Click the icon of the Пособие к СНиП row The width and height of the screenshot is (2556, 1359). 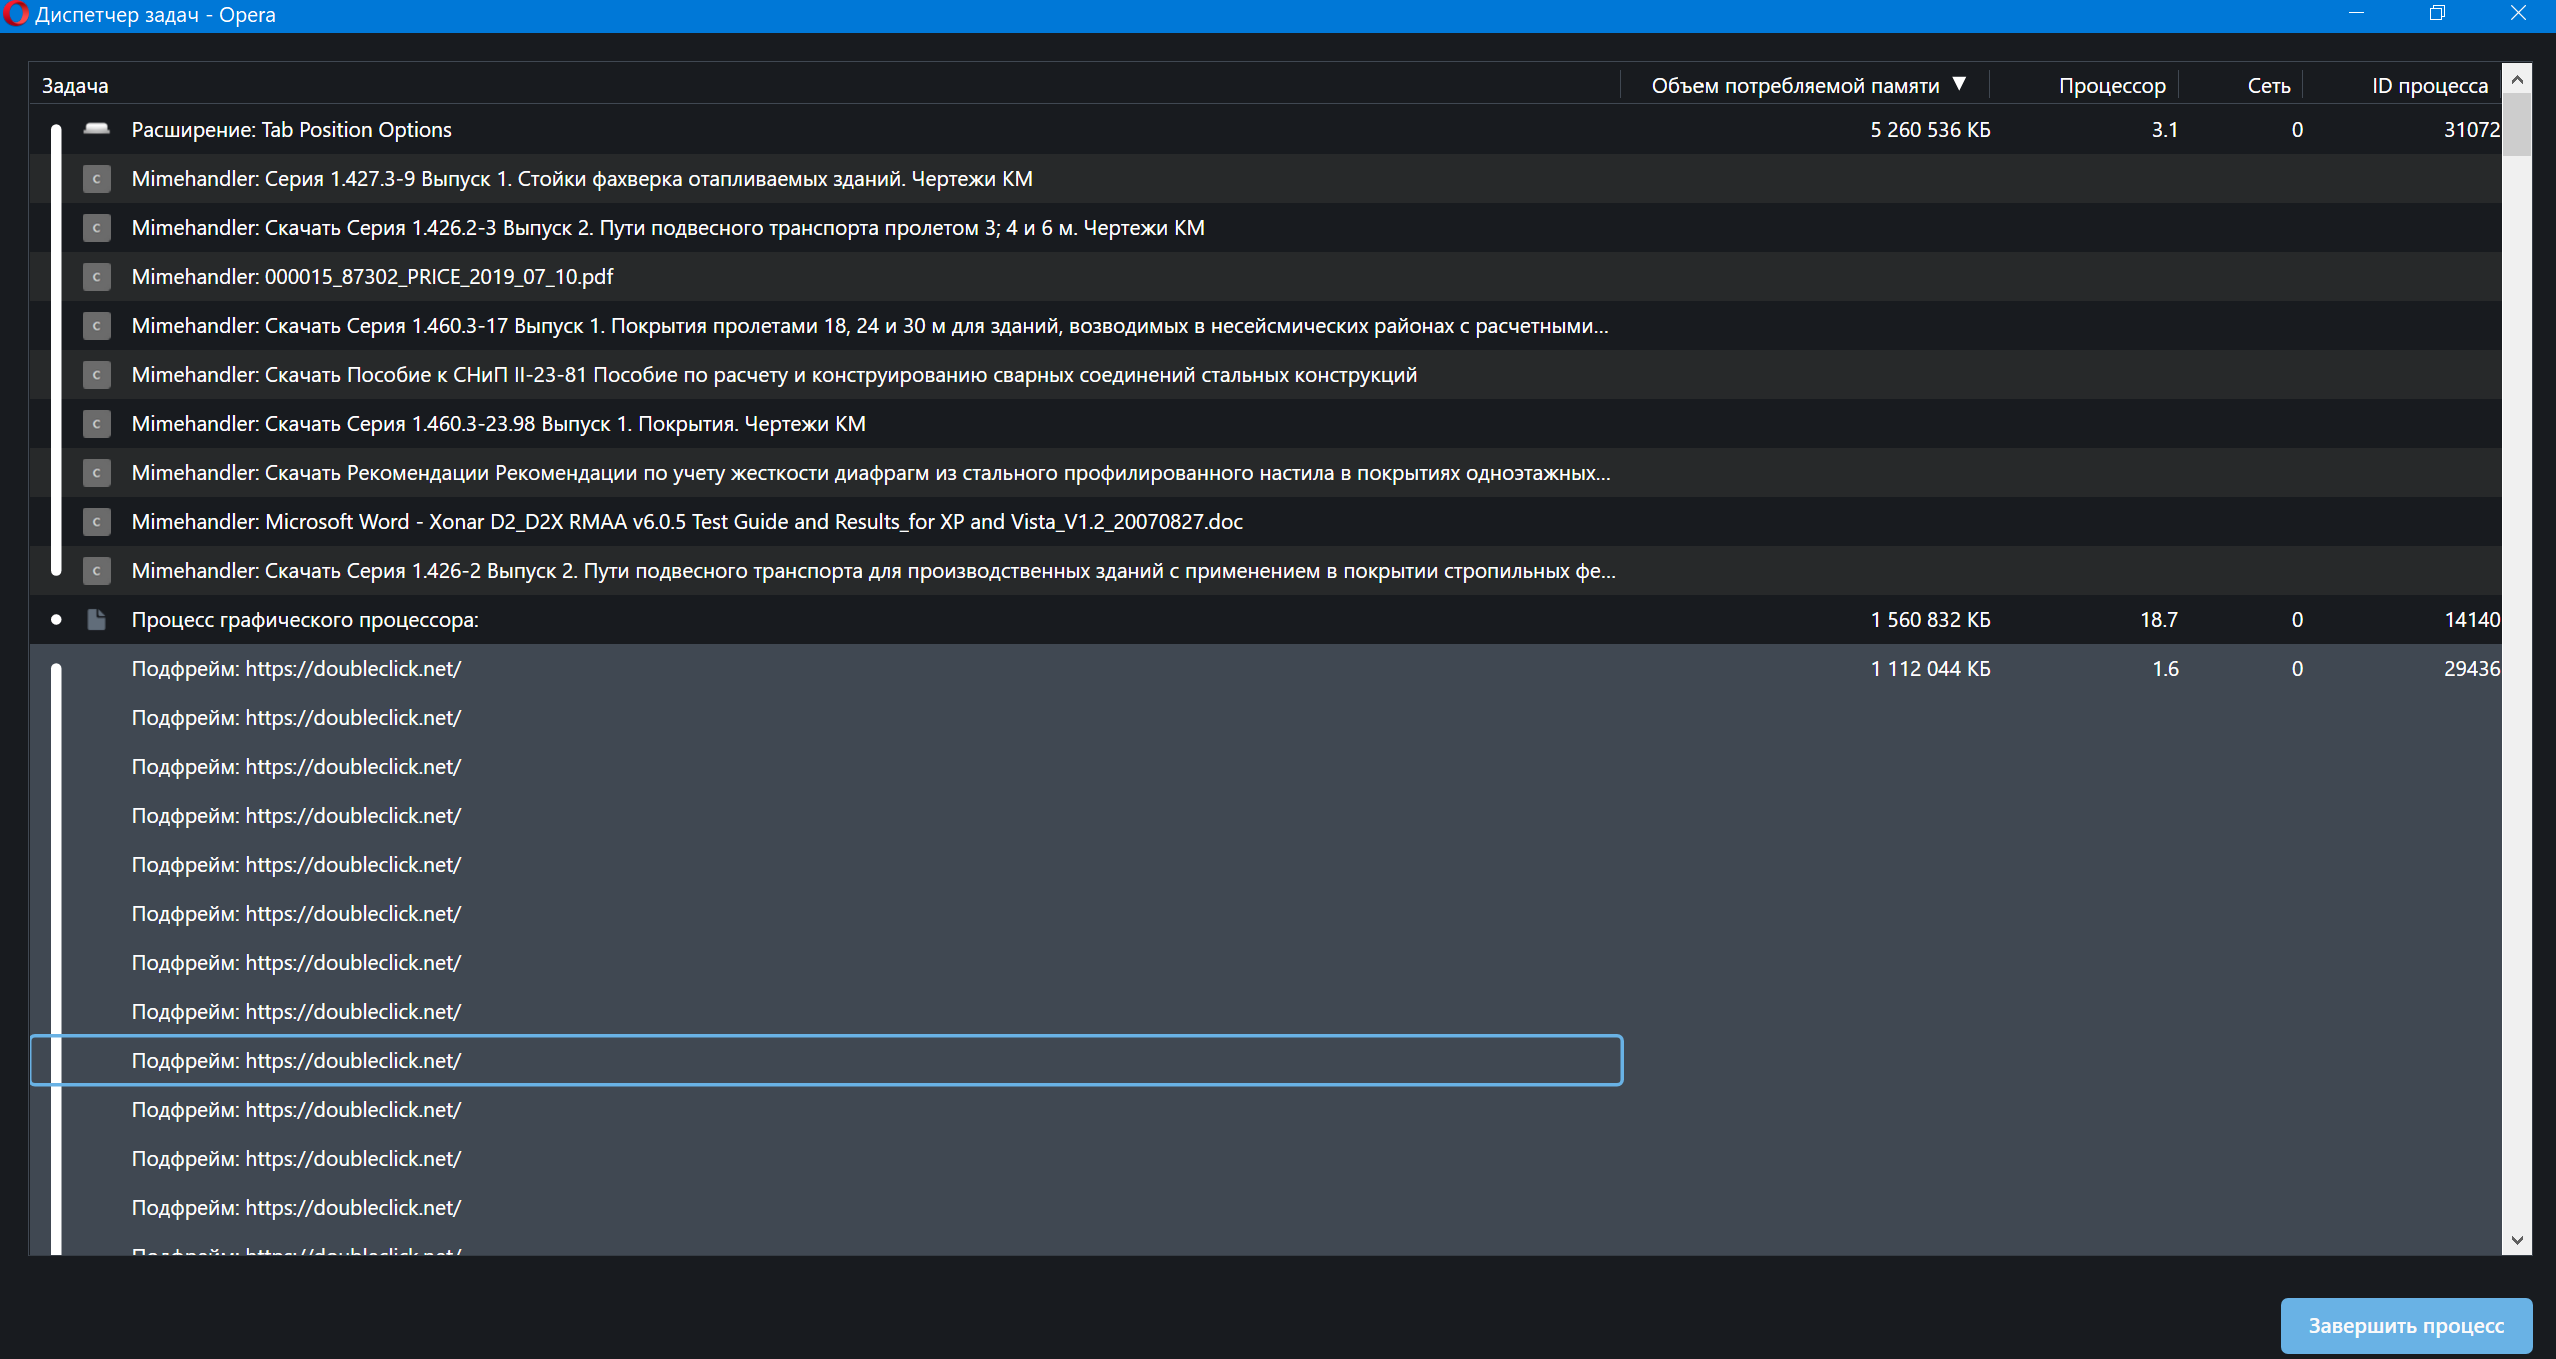coord(96,375)
